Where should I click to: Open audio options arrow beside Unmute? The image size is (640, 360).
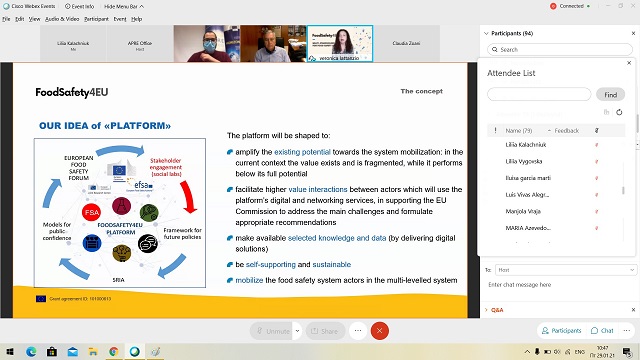(x=298, y=331)
